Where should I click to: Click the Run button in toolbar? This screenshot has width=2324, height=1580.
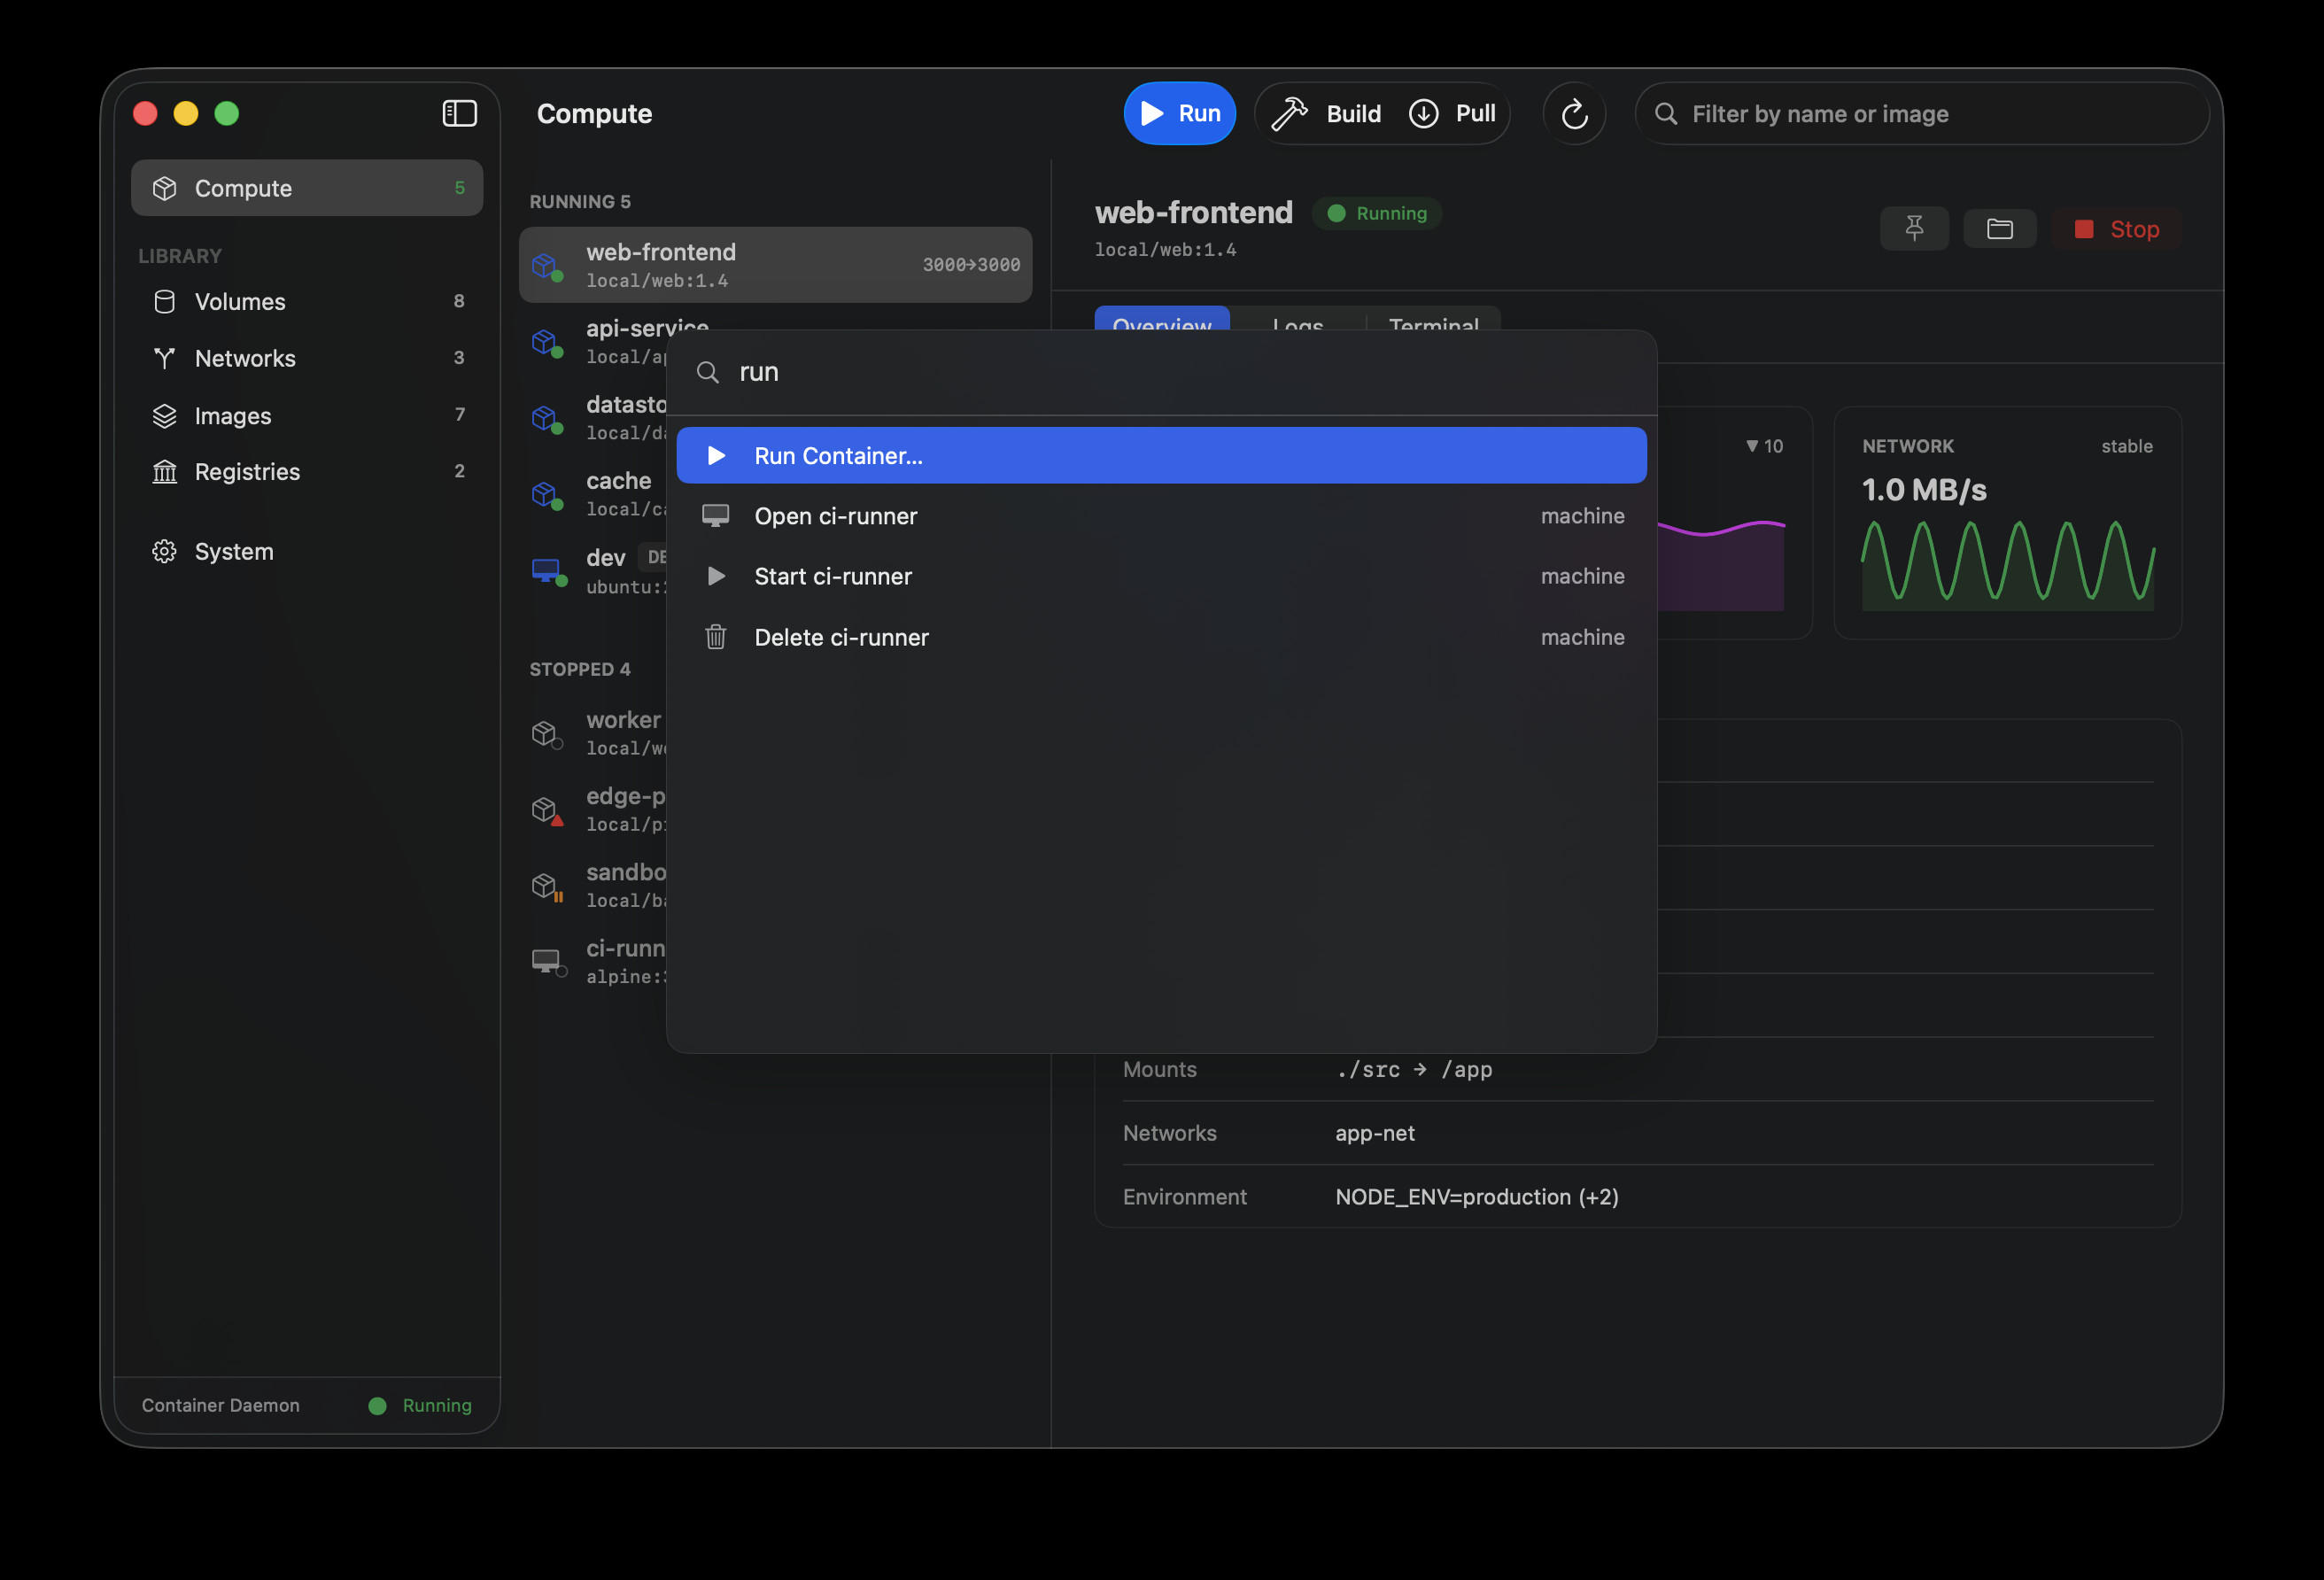click(1179, 113)
